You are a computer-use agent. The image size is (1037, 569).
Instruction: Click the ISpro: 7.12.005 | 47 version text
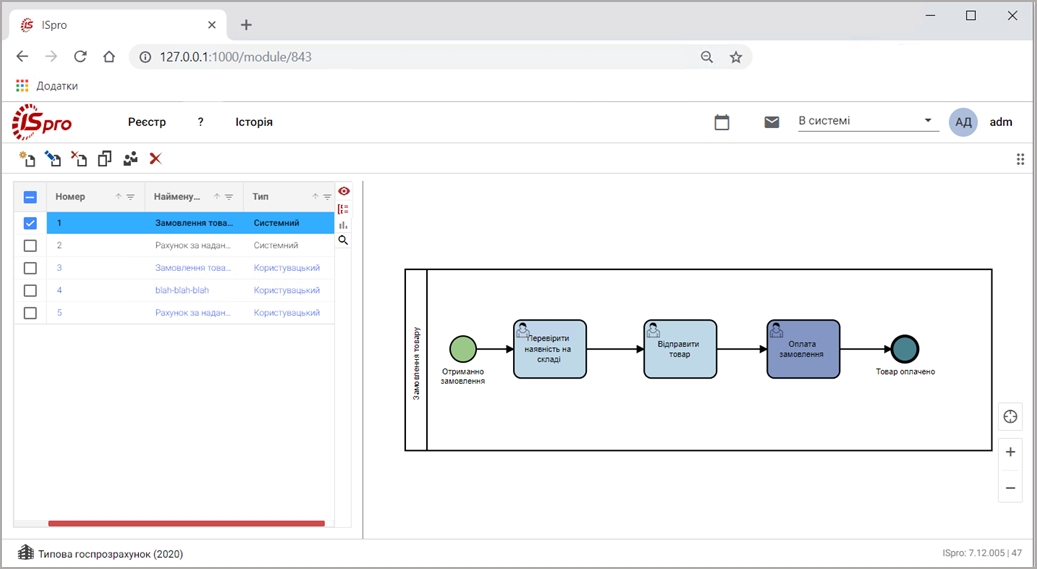point(981,553)
